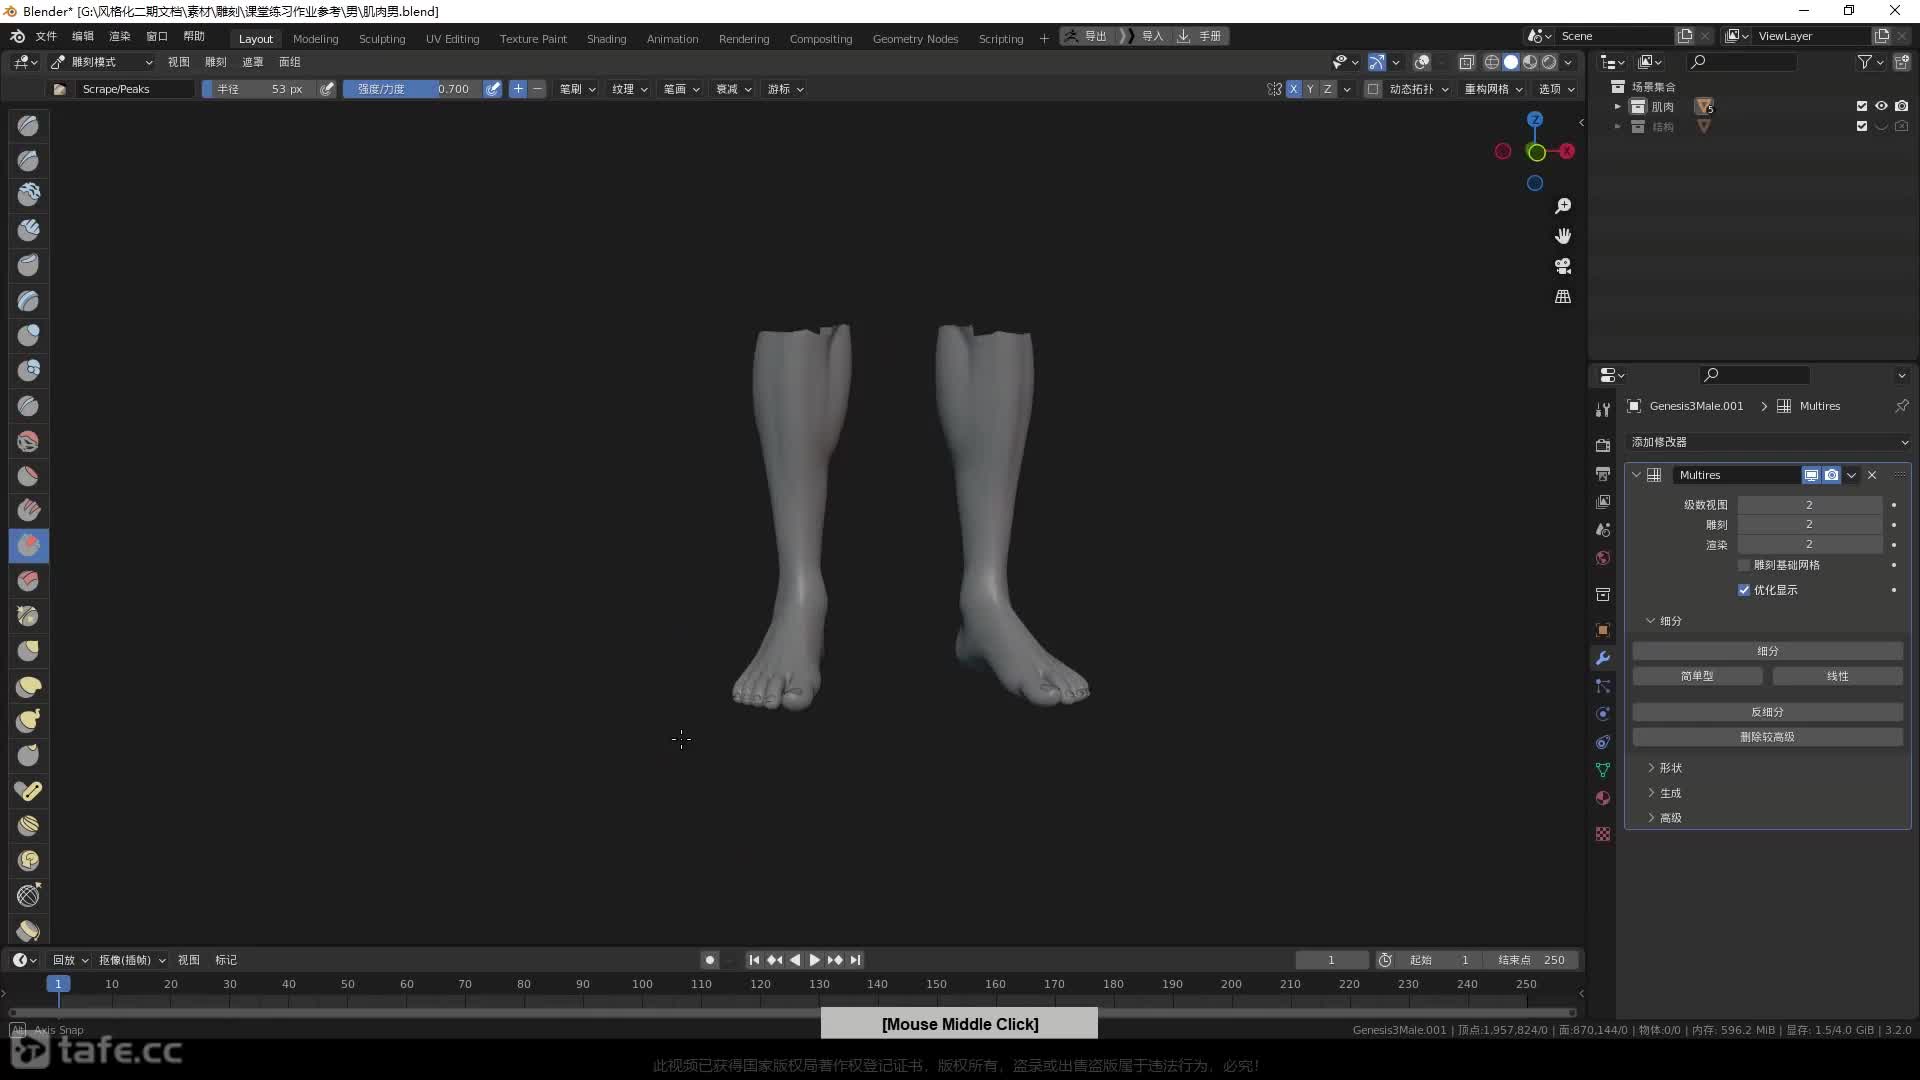
Task: Toggle X axis symmetry
Action: tap(1294, 89)
